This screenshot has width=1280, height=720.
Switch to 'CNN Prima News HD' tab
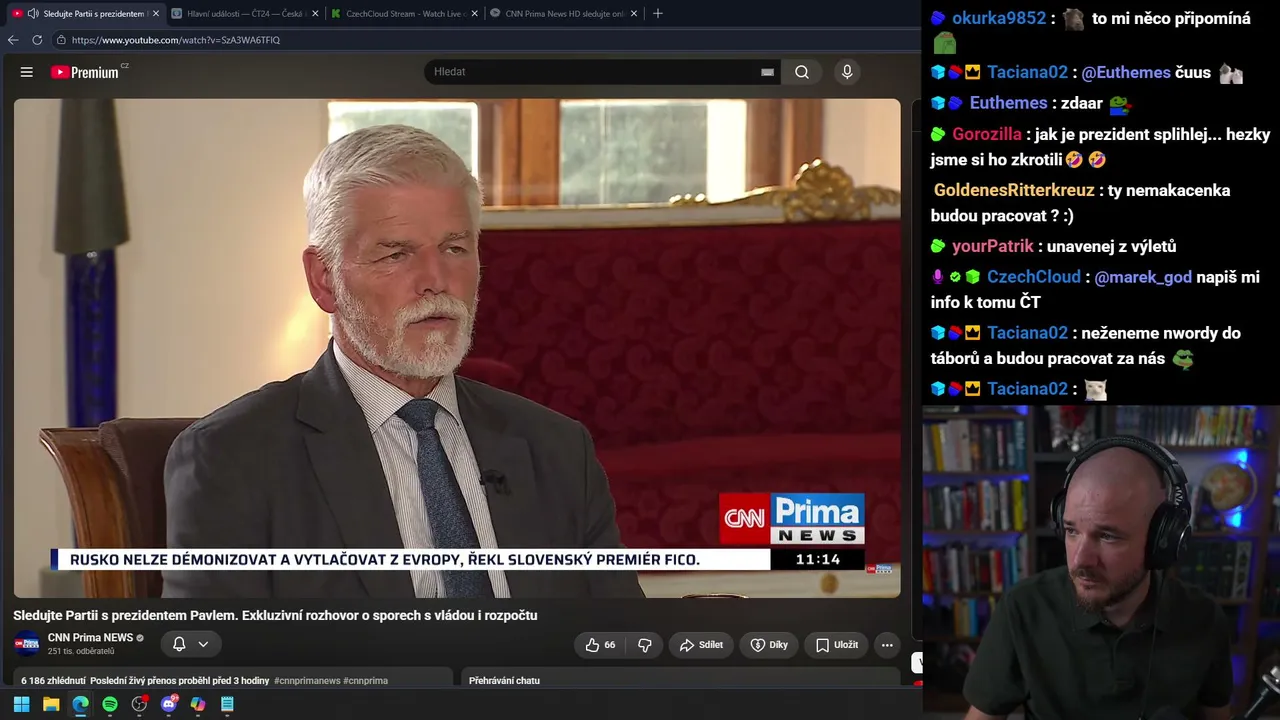point(562,14)
